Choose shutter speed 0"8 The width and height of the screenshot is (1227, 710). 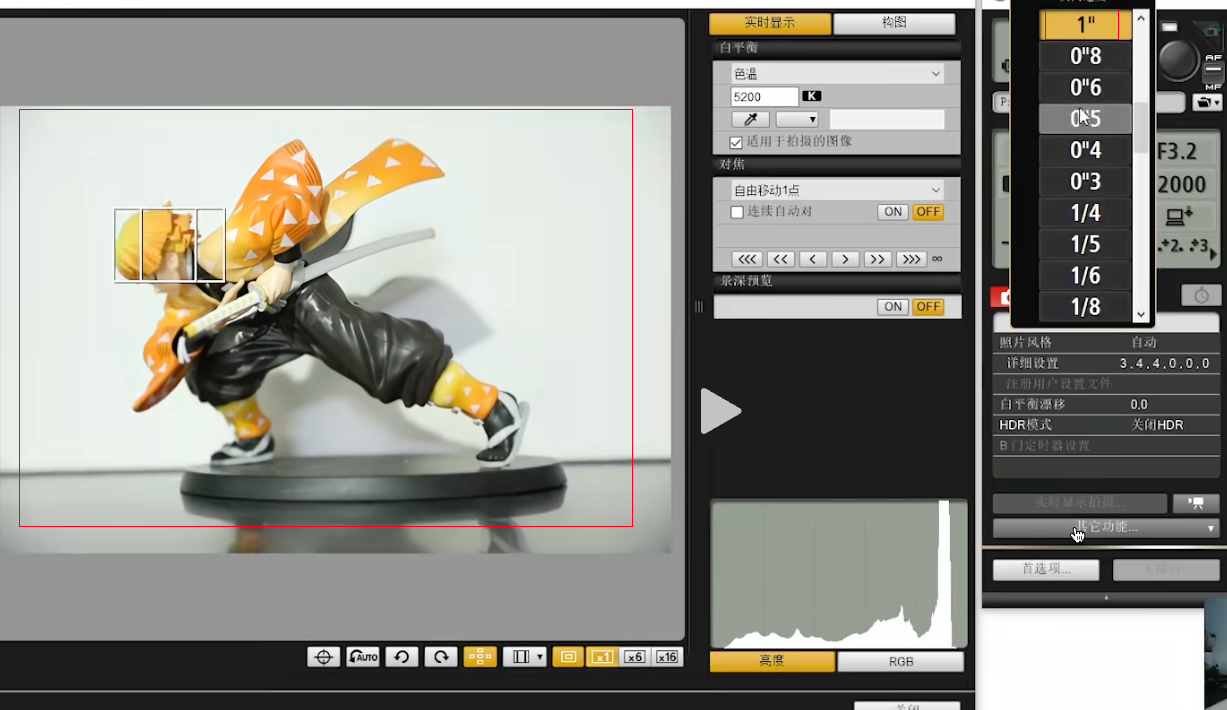click(x=1086, y=56)
